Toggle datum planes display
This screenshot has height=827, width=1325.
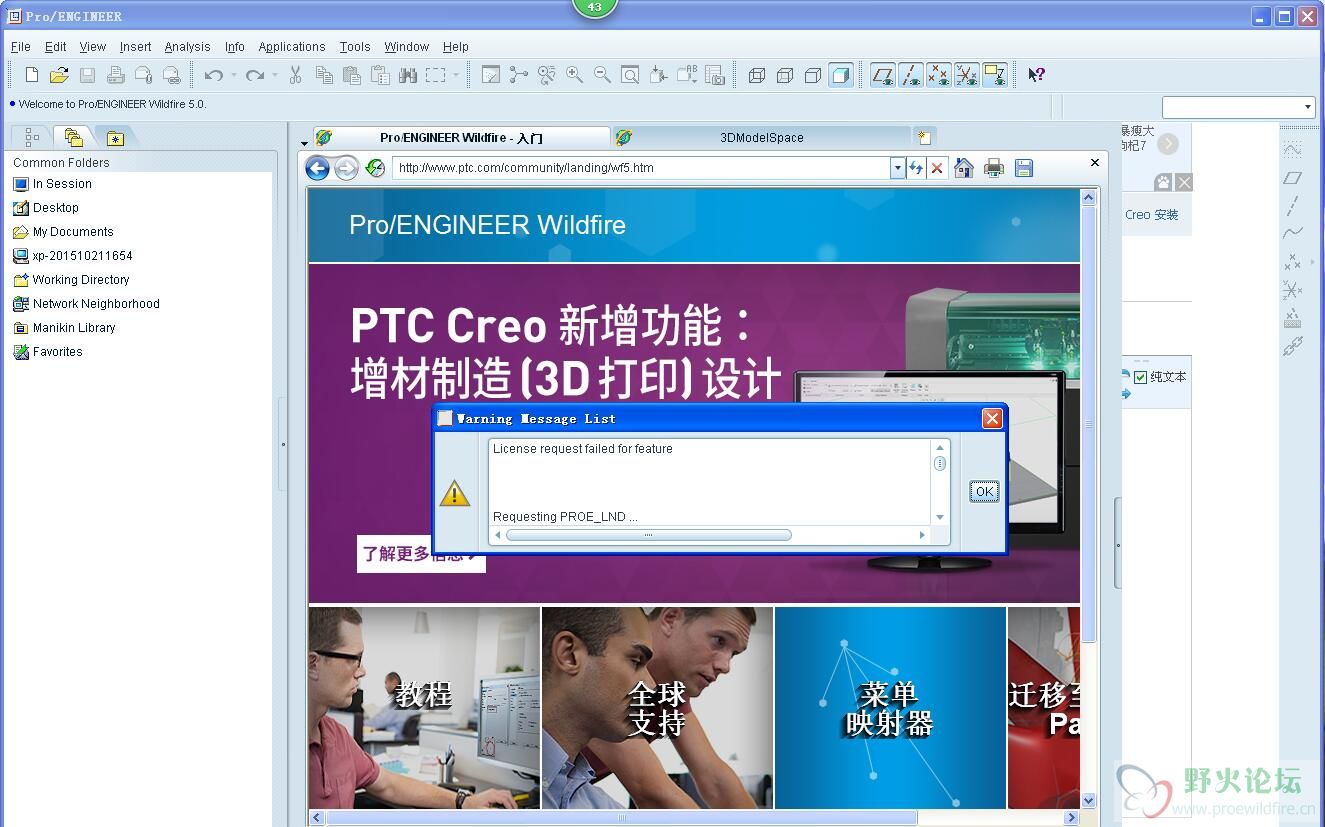(882, 75)
